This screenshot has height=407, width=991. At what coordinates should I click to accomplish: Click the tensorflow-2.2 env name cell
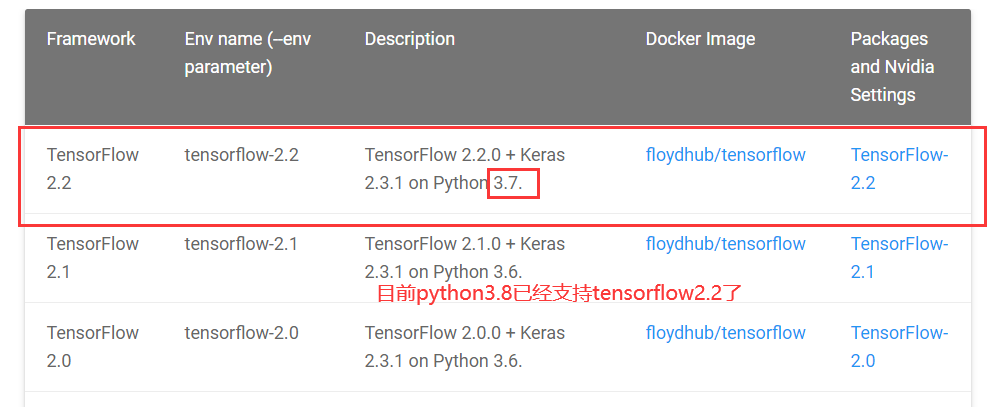(x=241, y=155)
